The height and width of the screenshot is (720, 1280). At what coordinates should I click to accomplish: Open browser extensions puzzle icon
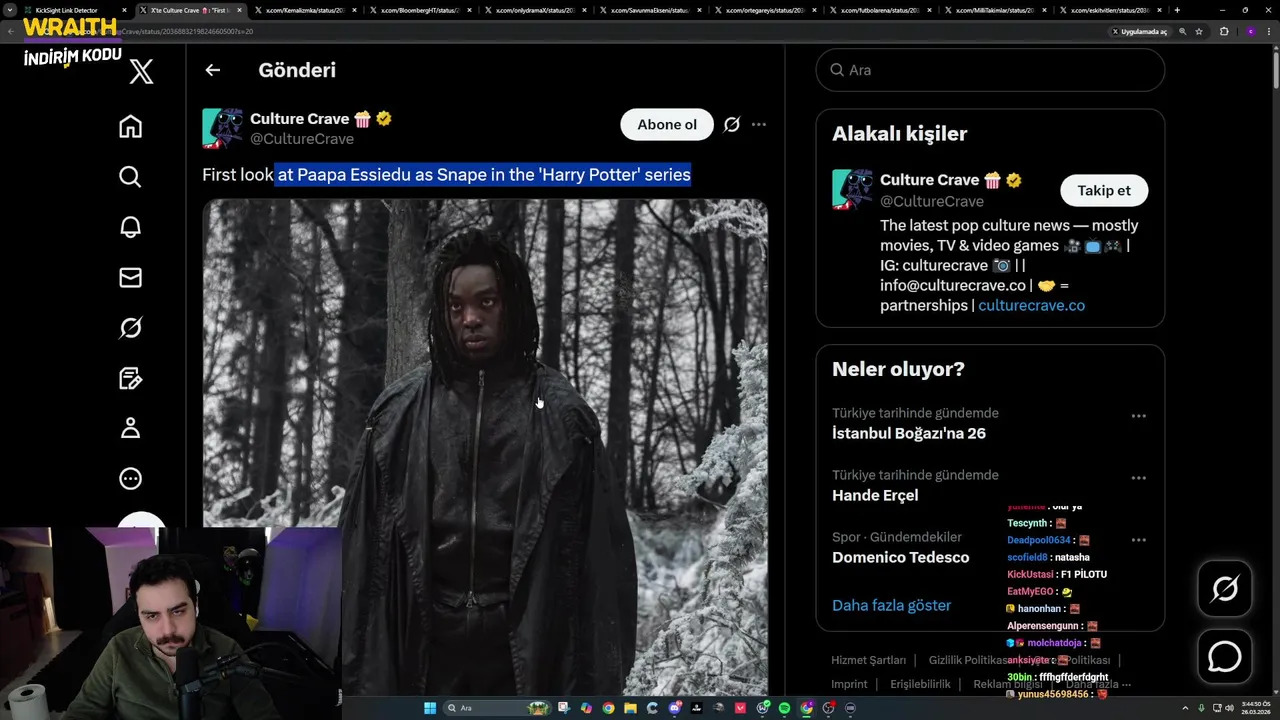pyautogui.click(x=1224, y=31)
